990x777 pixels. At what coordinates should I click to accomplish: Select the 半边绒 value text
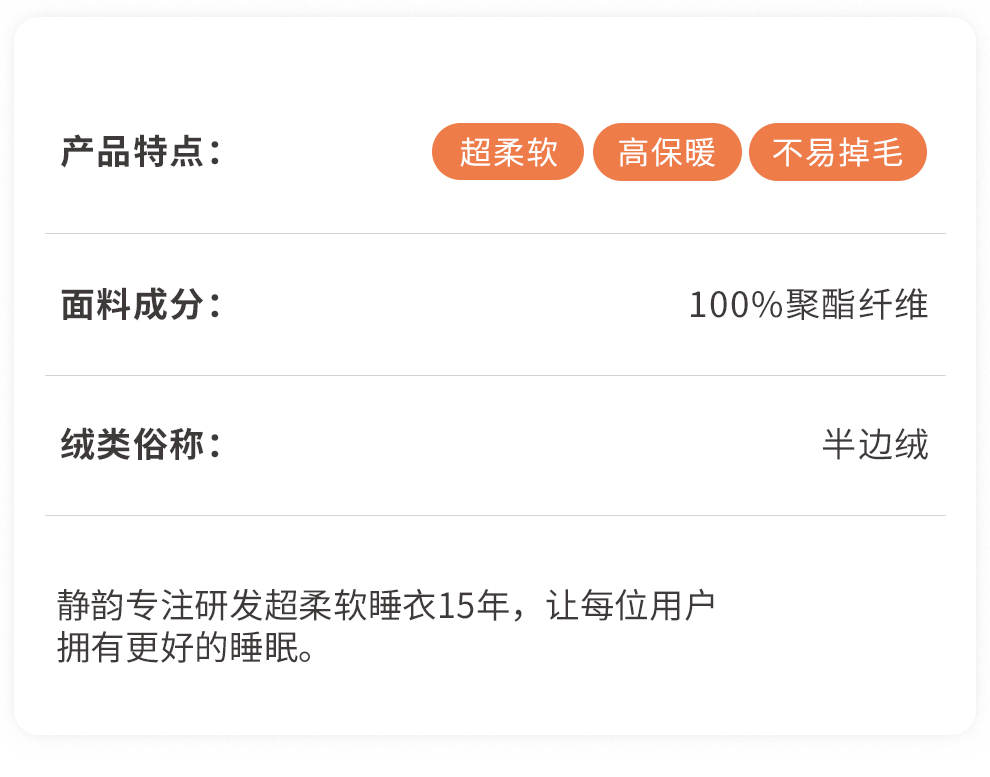click(x=875, y=445)
